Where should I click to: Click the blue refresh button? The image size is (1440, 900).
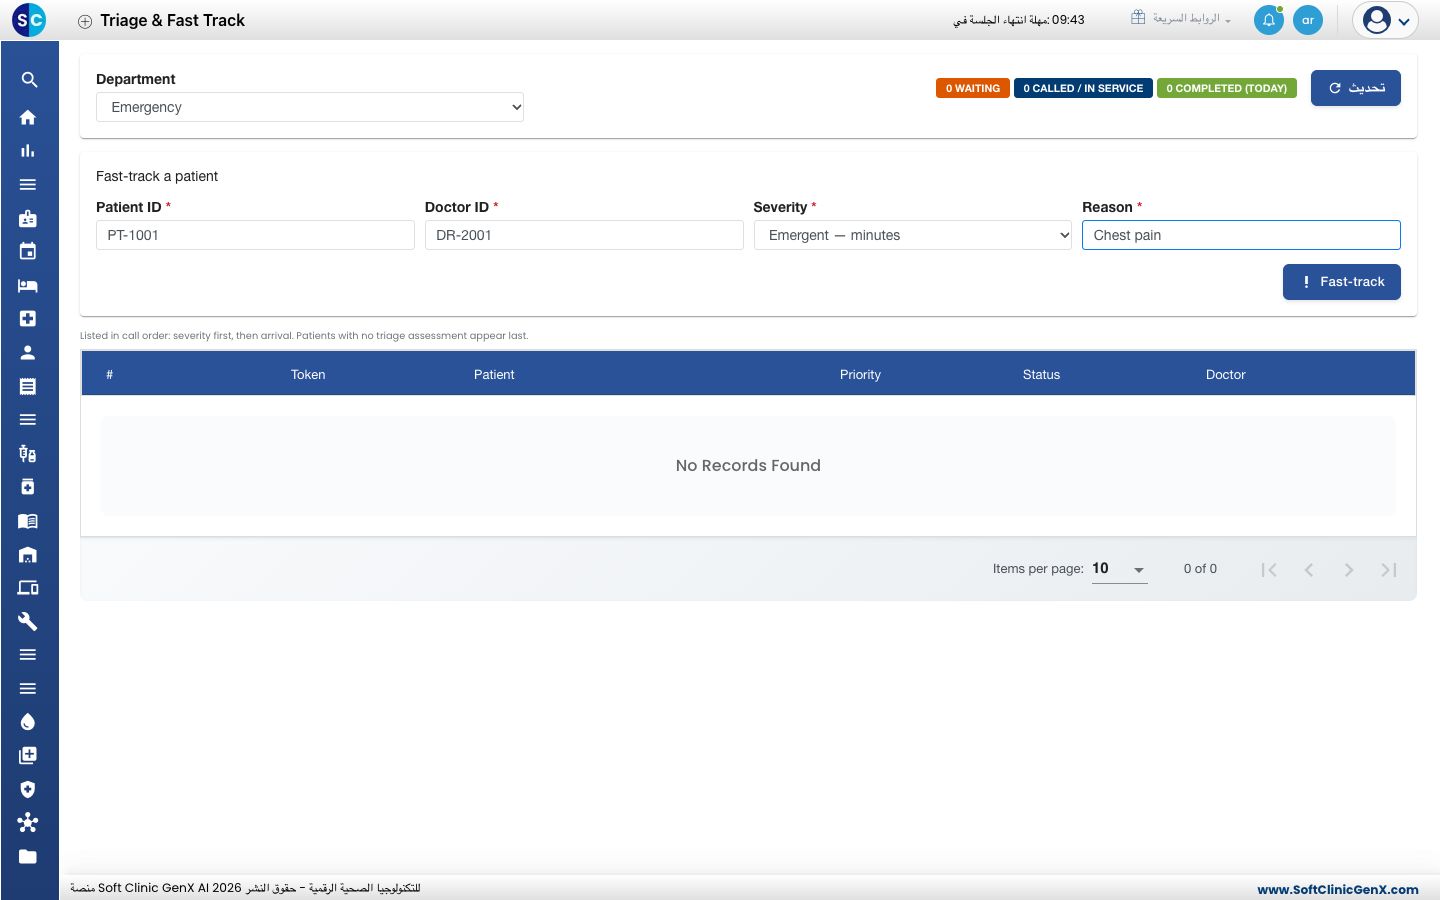click(x=1356, y=88)
